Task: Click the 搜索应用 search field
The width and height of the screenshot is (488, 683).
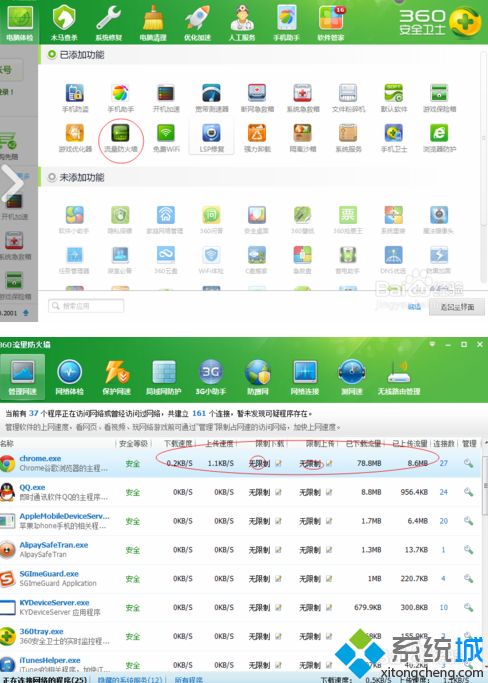Action: 86,306
